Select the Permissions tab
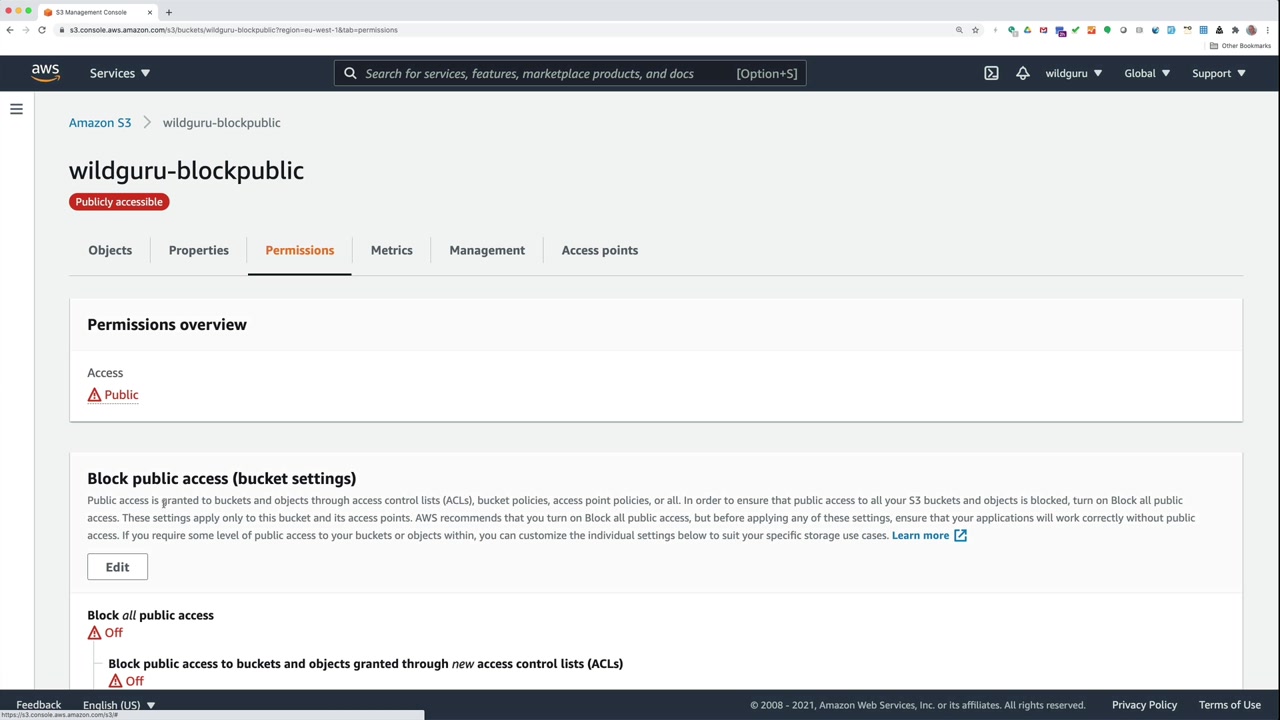 tap(299, 250)
